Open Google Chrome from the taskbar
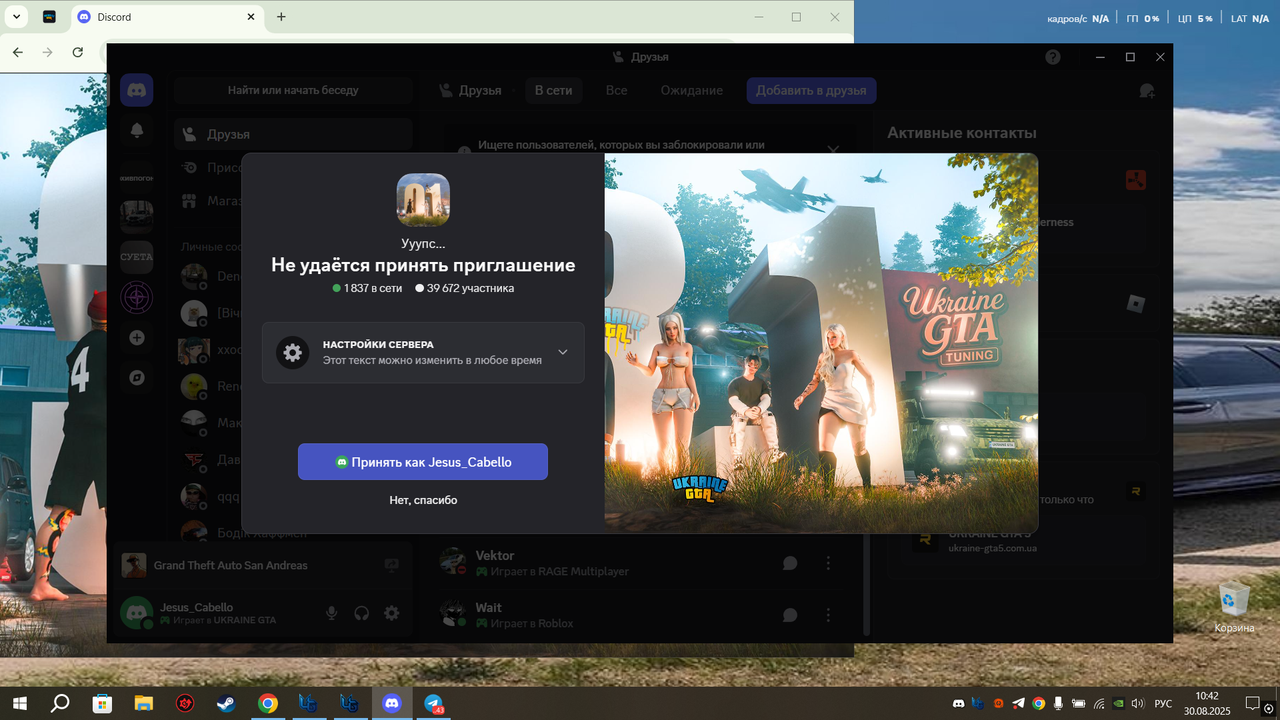The image size is (1280, 720). (267, 703)
